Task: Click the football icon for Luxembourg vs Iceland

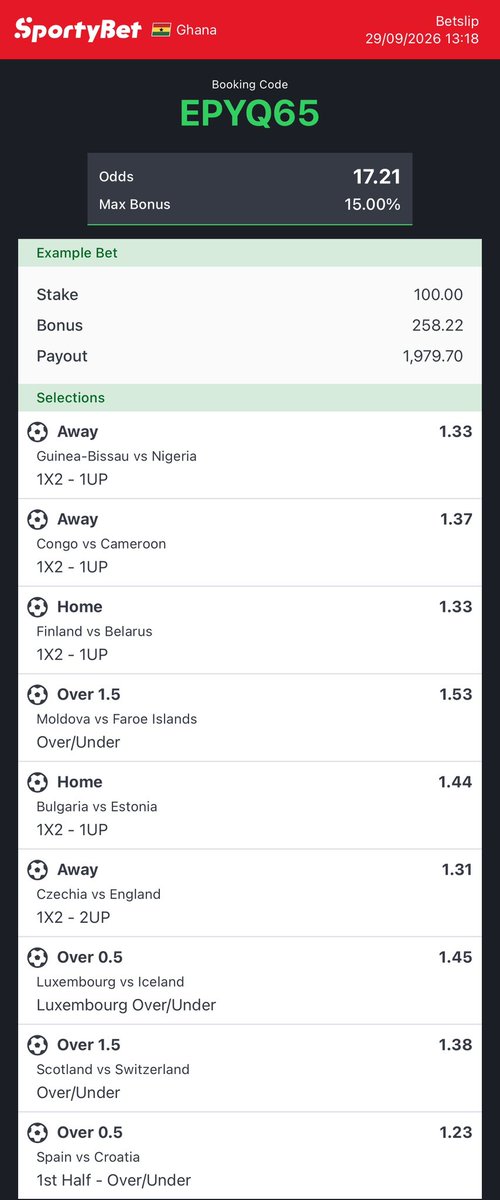Action: pos(37,957)
